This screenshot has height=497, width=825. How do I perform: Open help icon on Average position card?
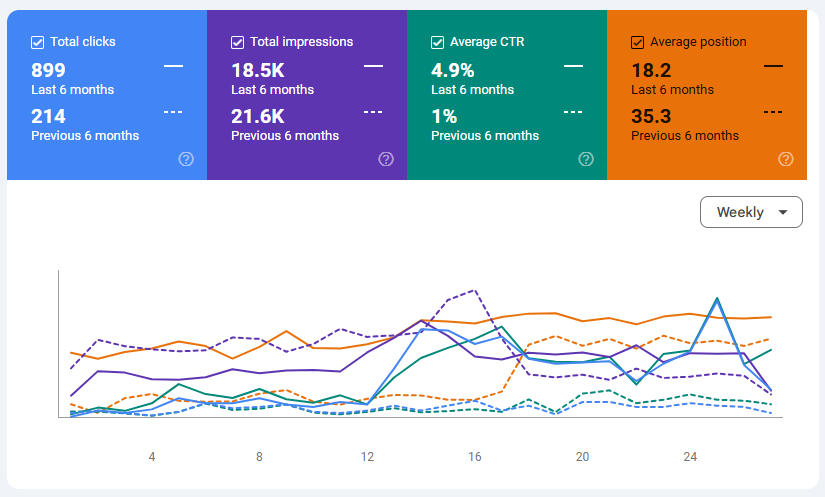pos(786,159)
